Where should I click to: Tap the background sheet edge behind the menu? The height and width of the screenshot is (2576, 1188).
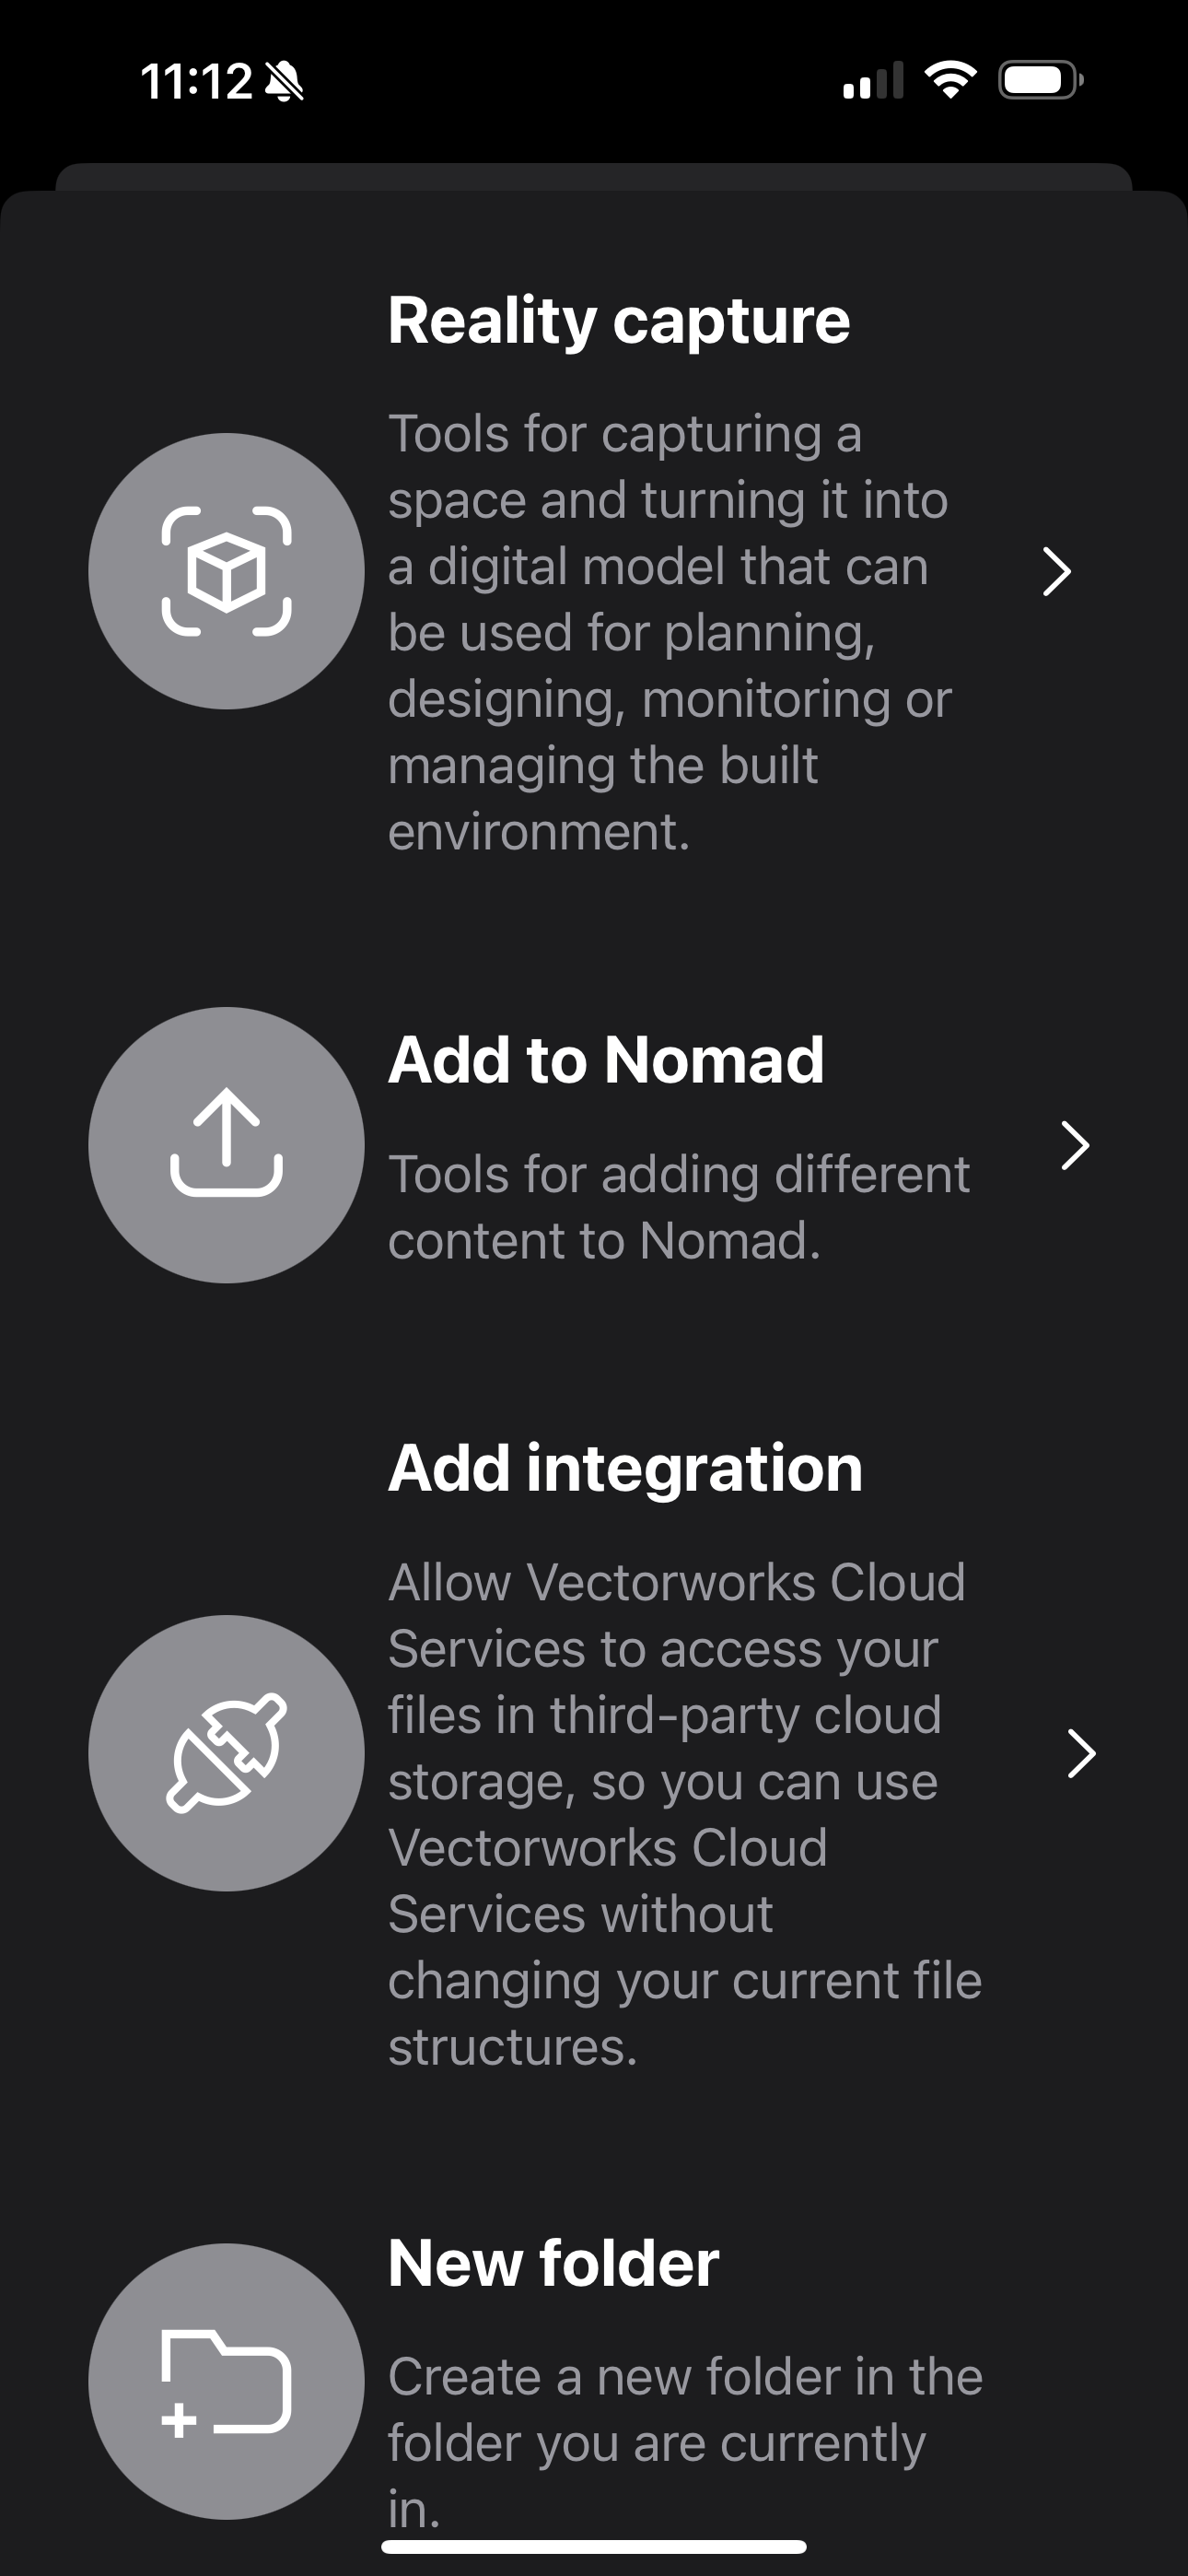[x=594, y=175]
